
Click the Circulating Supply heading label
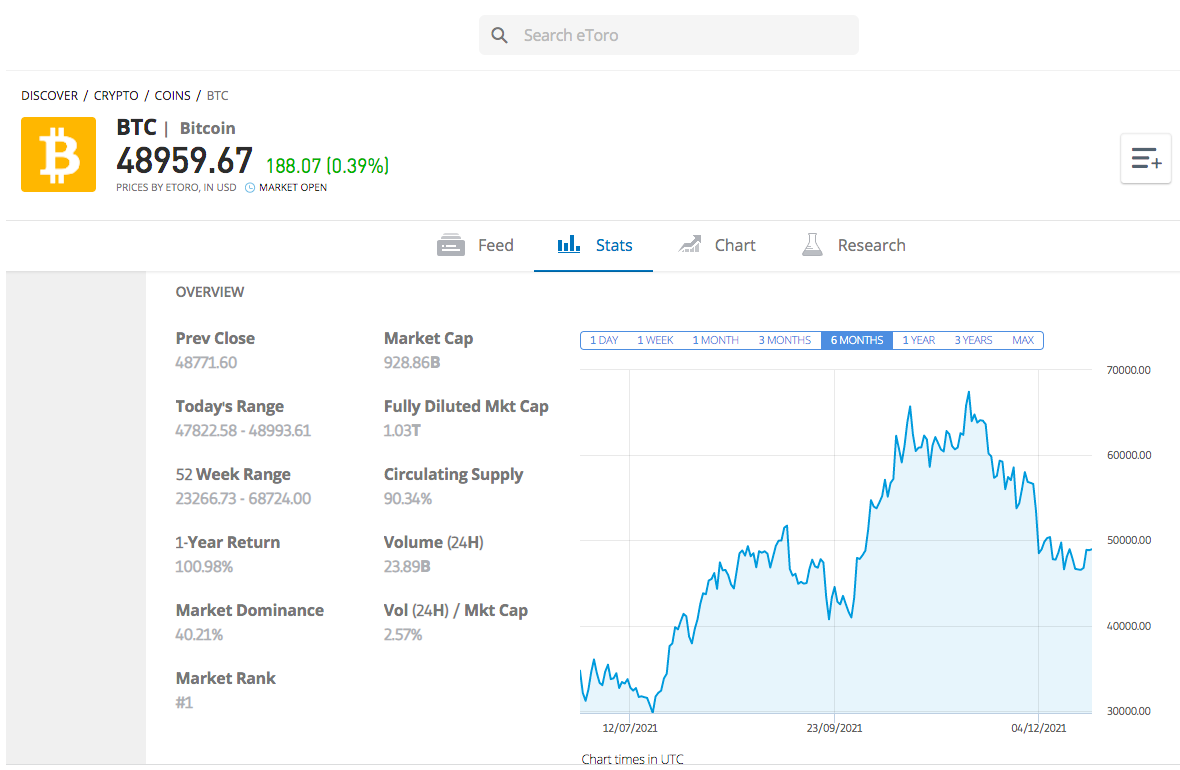pos(453,475)
